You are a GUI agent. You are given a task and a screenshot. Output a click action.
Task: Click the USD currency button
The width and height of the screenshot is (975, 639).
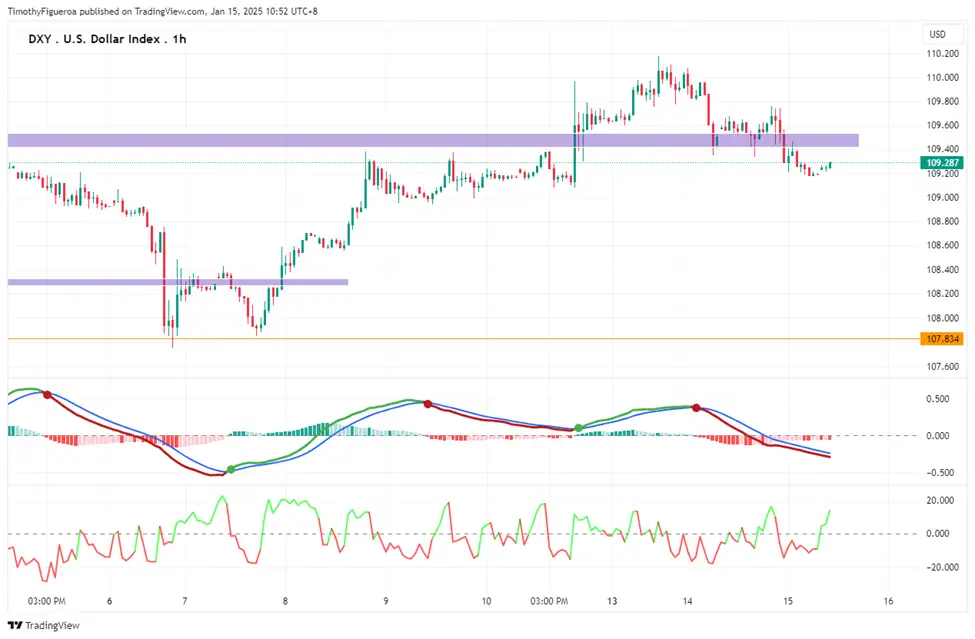(937, 35)
